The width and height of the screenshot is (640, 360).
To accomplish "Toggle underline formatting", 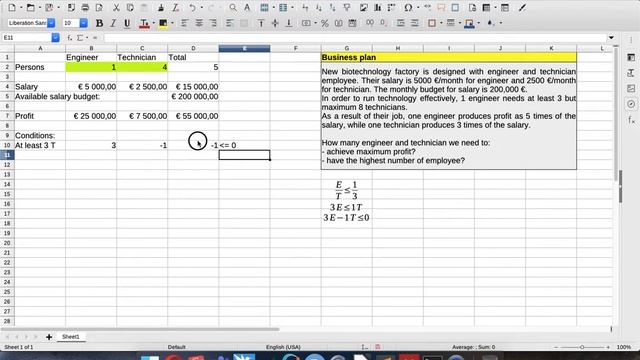I will coord(127,23).
